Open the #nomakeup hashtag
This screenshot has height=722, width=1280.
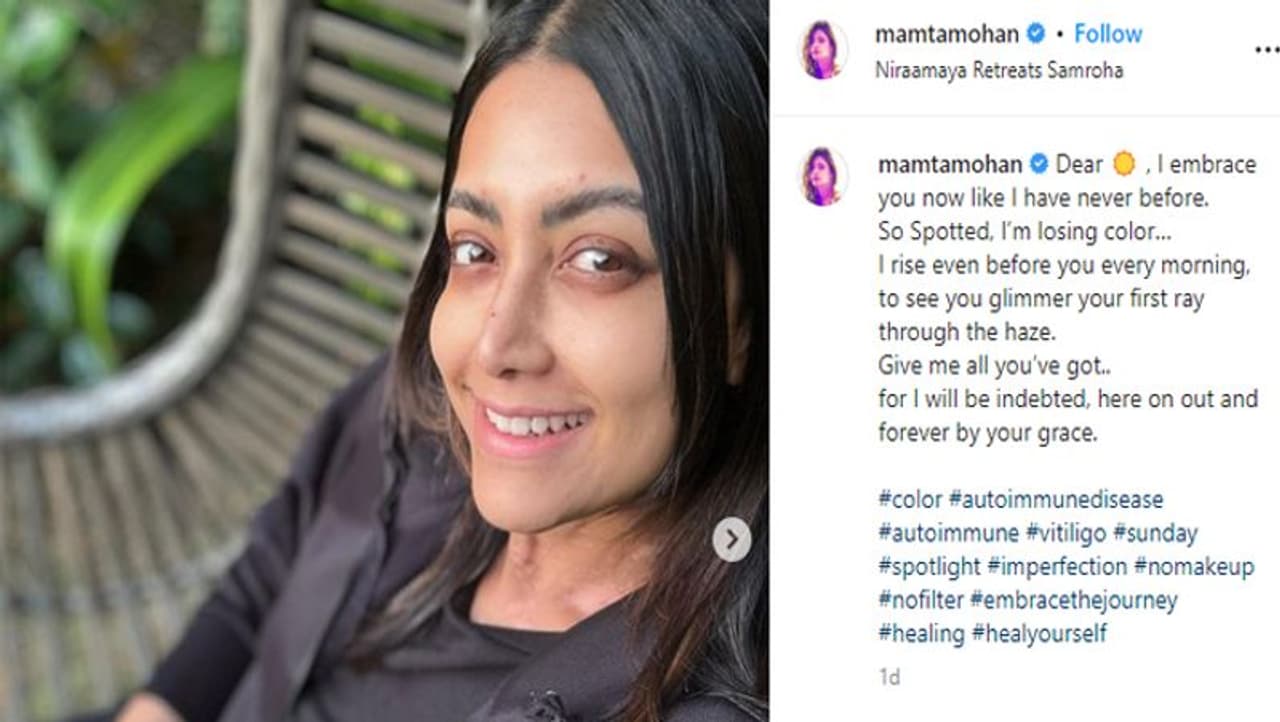pos(1194,567)
